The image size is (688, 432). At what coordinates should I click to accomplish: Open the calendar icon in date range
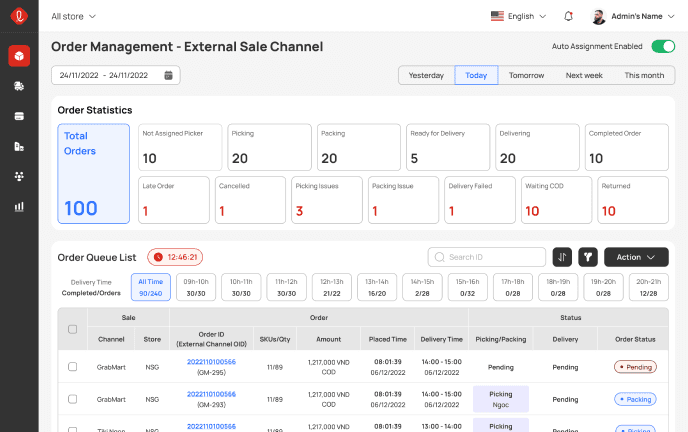(169, 75)
